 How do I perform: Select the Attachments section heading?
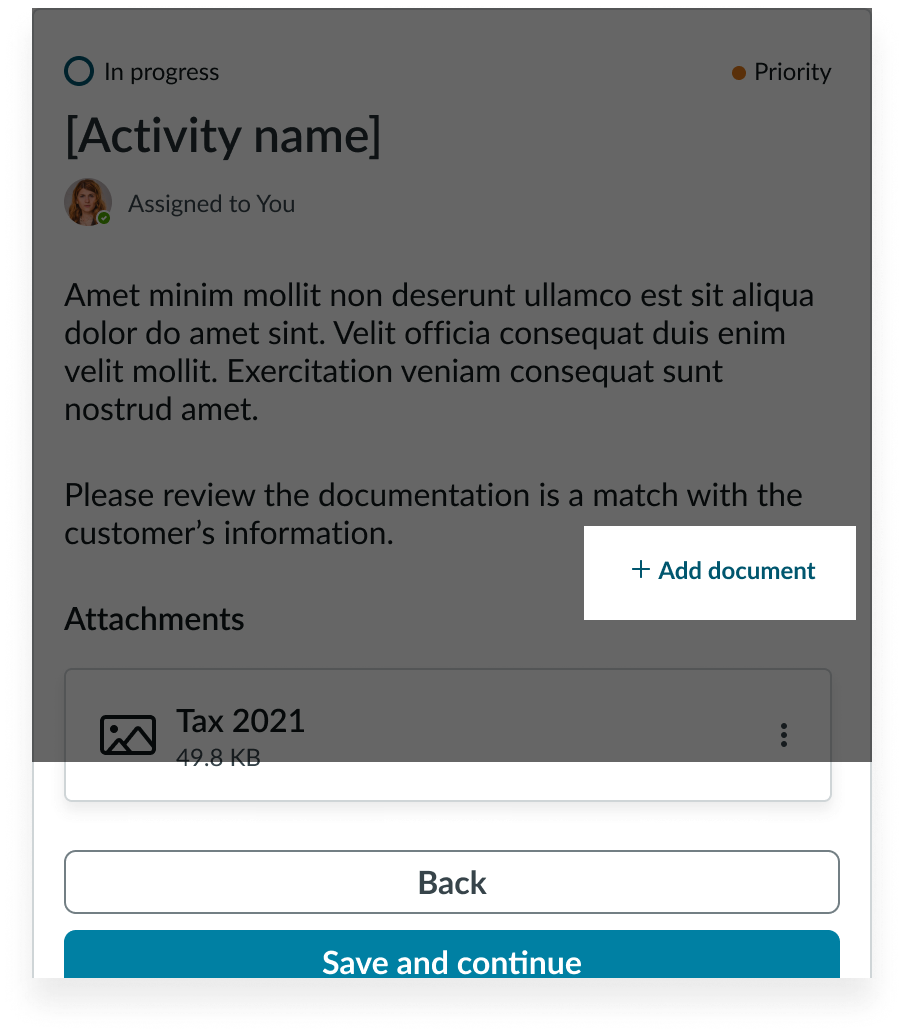tap(154, 619)
